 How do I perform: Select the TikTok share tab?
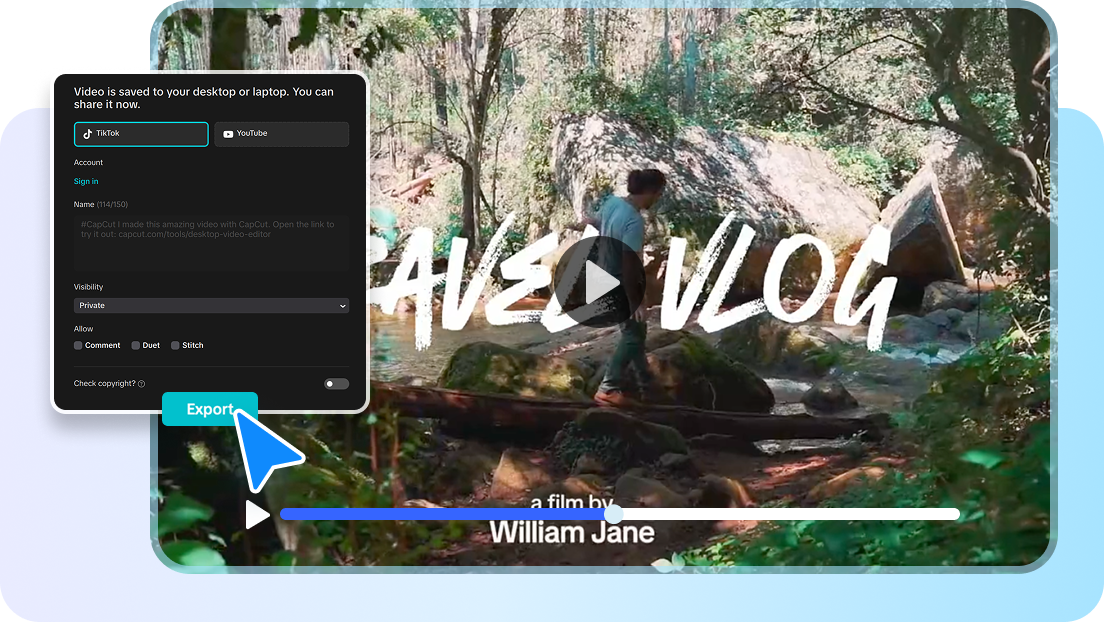[x=141, y=134]
